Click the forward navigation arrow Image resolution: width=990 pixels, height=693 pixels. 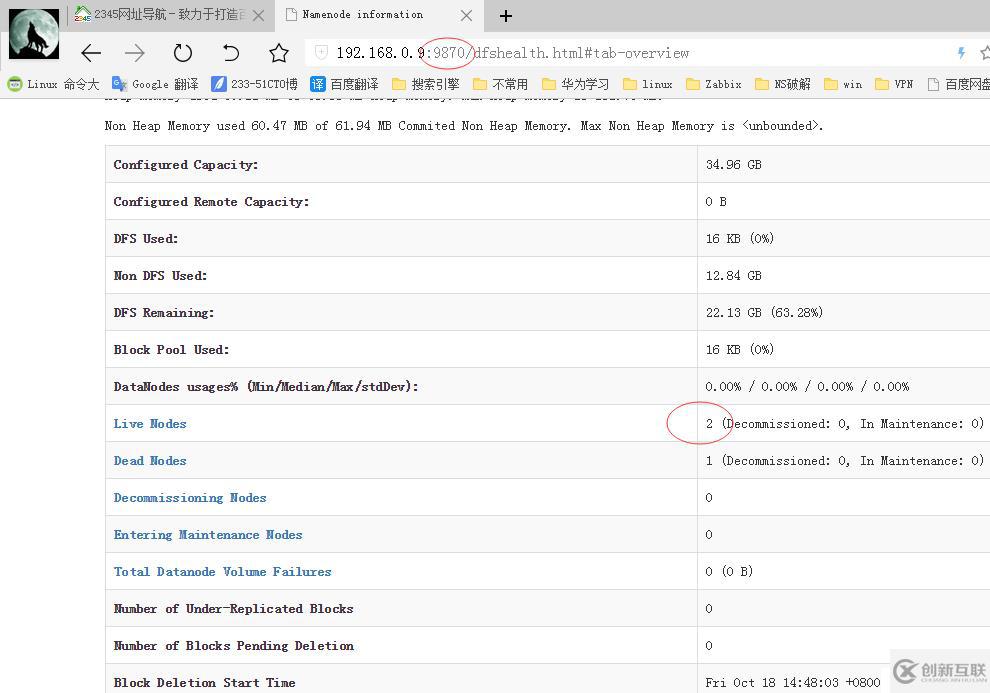(135, 53)
